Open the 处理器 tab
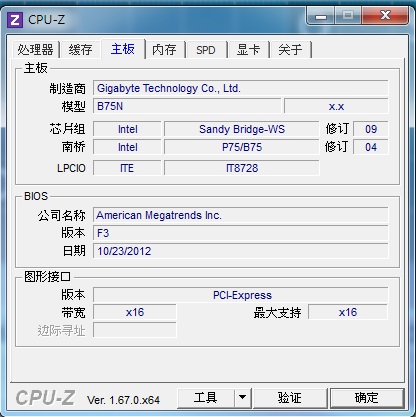Image resolution: width=416 pixels, height=417 pixels. tap(35, 50)
